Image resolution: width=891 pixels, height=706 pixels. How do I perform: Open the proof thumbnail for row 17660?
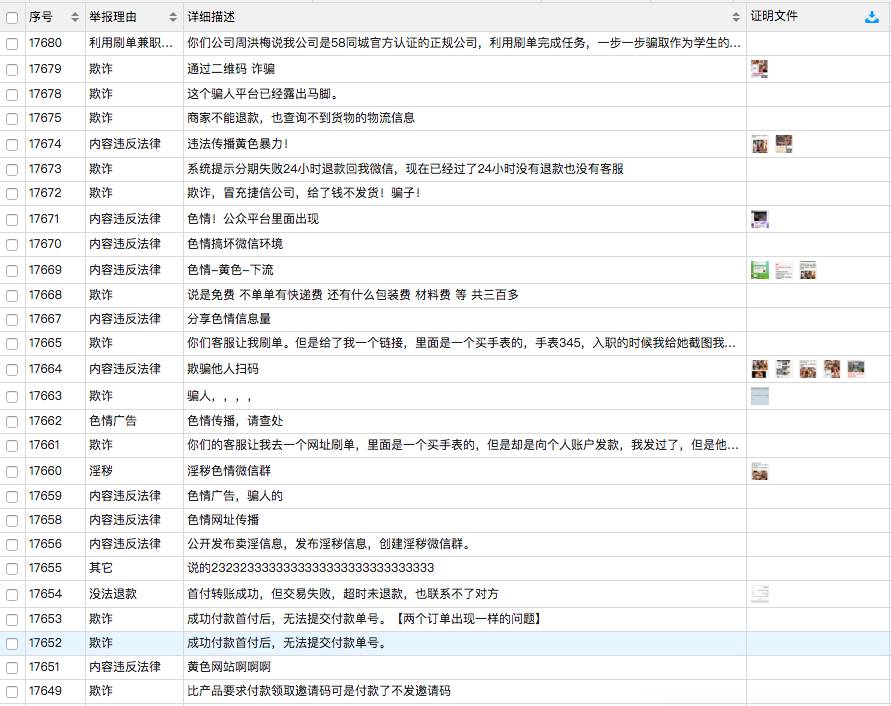760,471
